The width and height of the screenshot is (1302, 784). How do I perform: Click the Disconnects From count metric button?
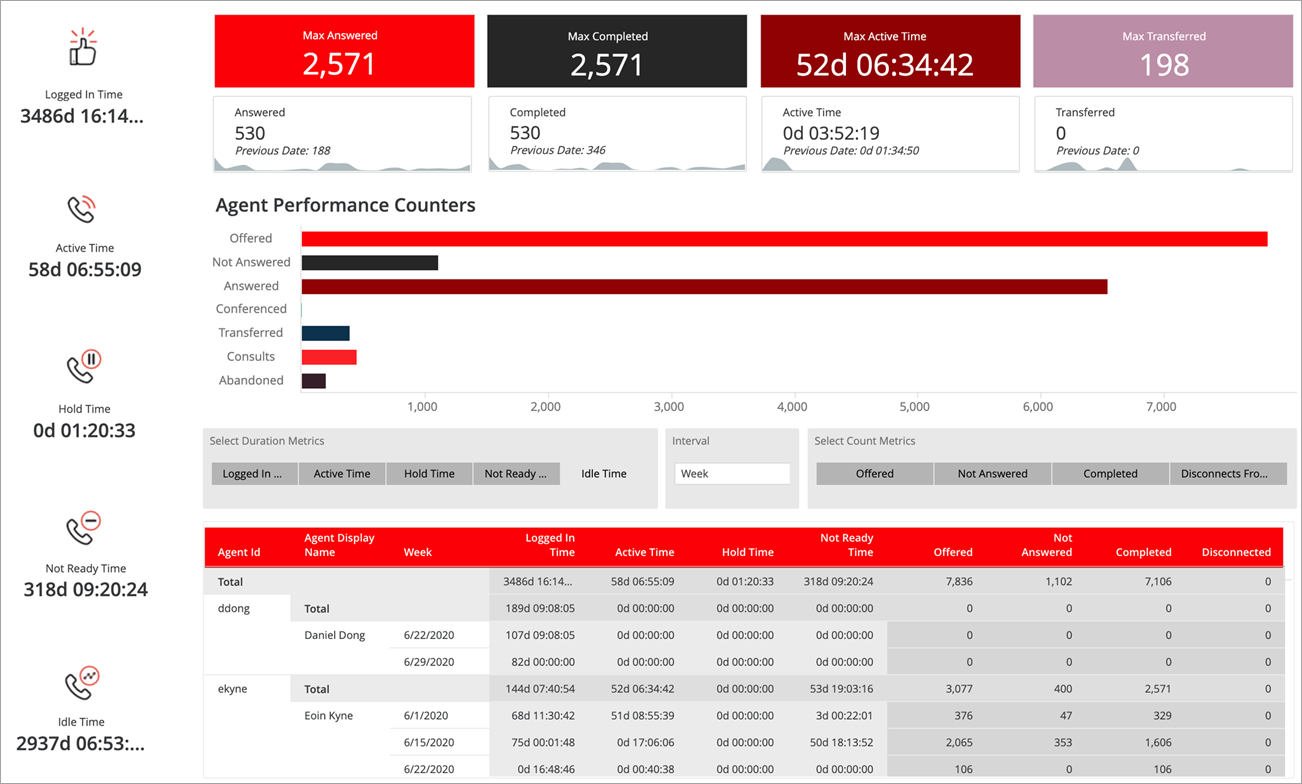click(1228, 474)
